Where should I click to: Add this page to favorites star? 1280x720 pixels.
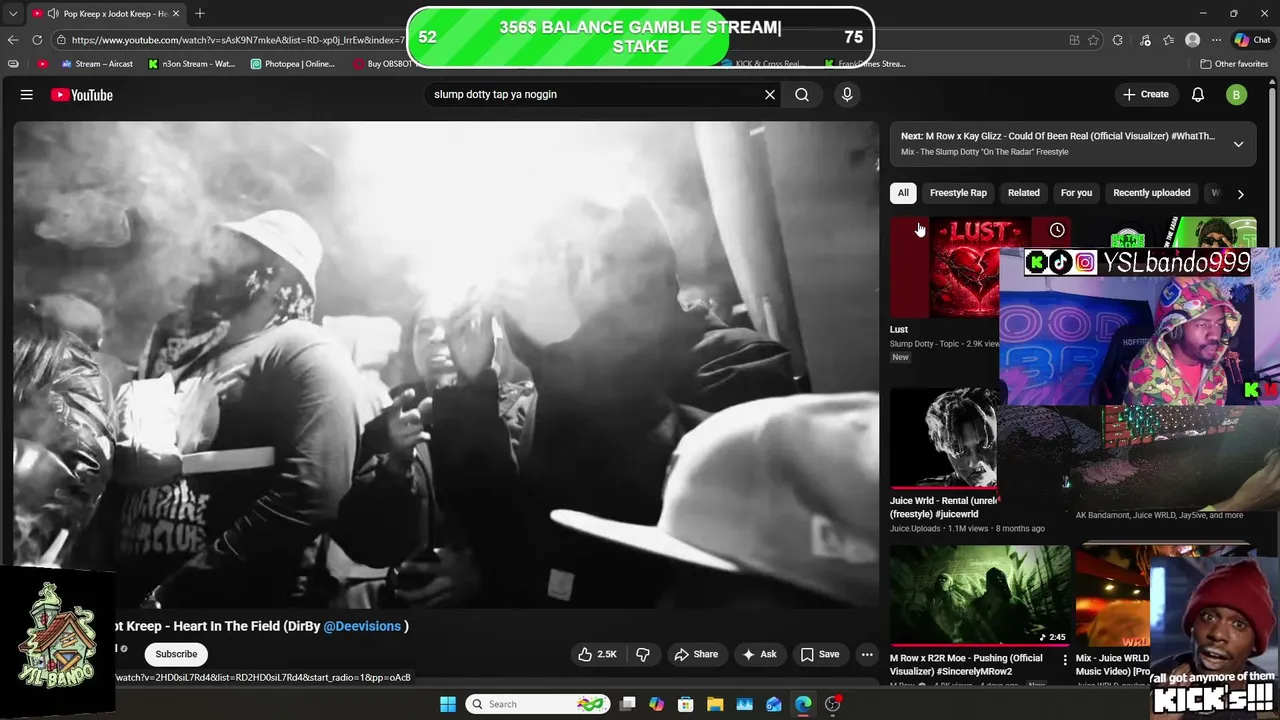click(1094, 40)
